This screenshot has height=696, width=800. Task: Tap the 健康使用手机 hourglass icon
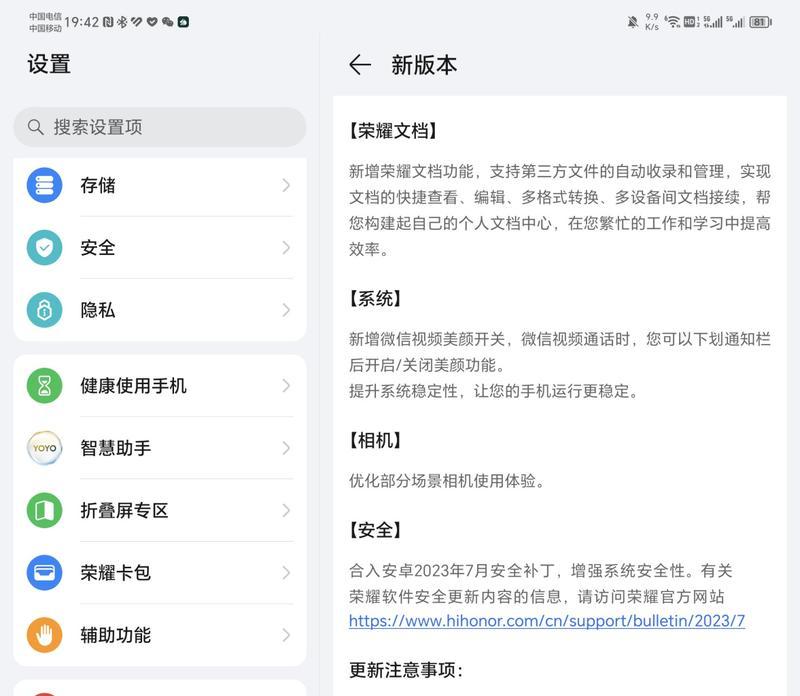44,386
